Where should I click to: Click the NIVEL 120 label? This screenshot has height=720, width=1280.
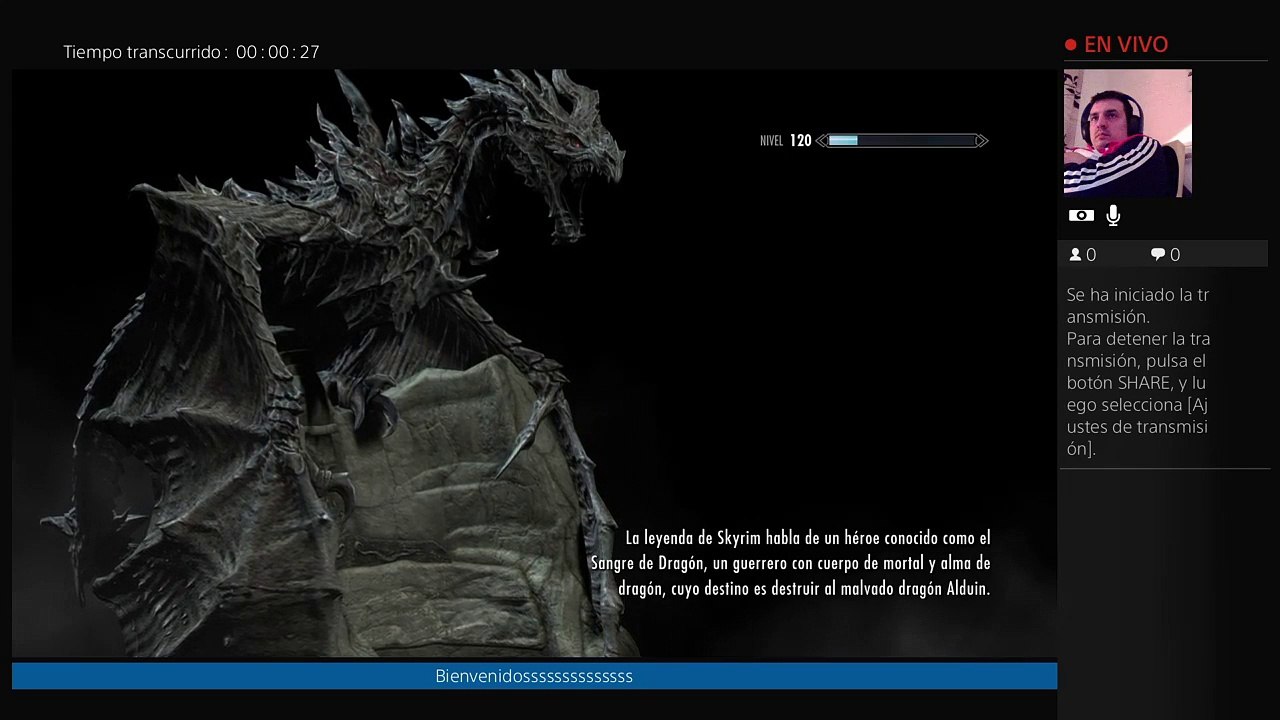click(x=785, y=141)
